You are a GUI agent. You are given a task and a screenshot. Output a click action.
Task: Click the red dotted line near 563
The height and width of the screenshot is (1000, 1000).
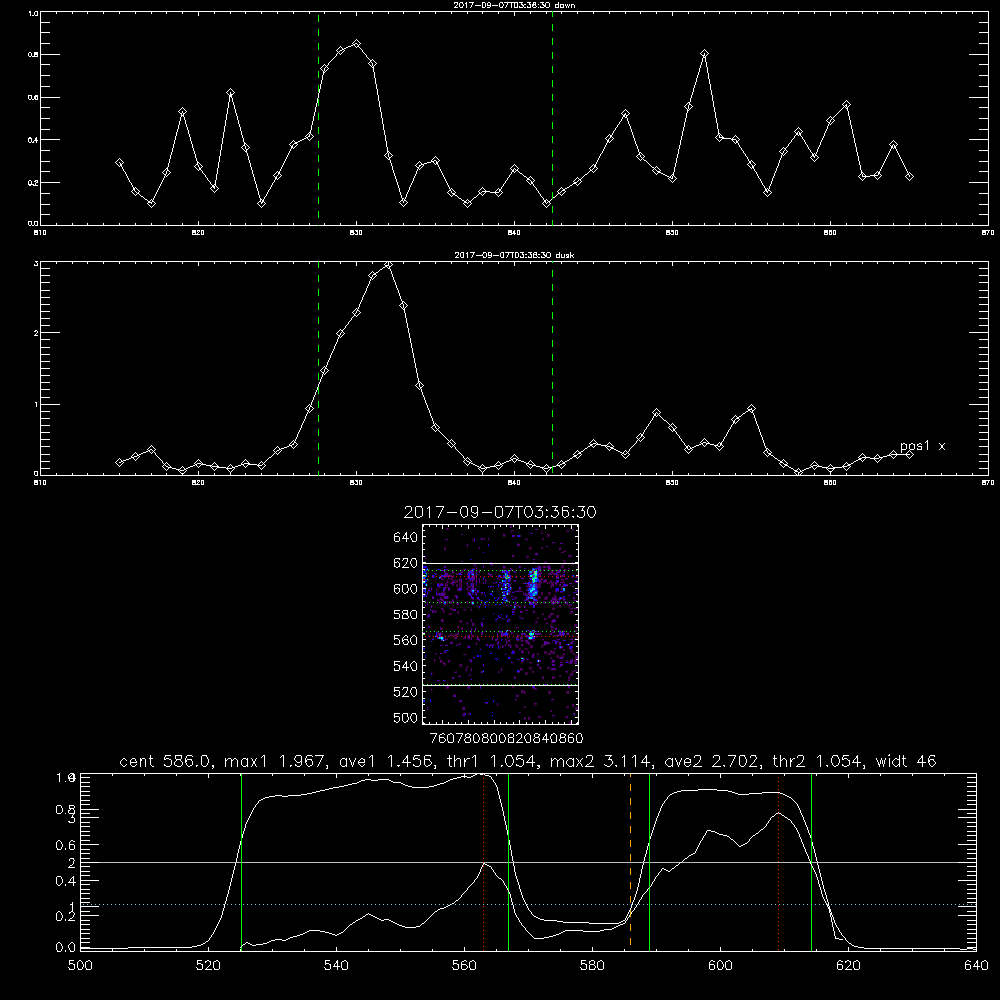(483, 862)
